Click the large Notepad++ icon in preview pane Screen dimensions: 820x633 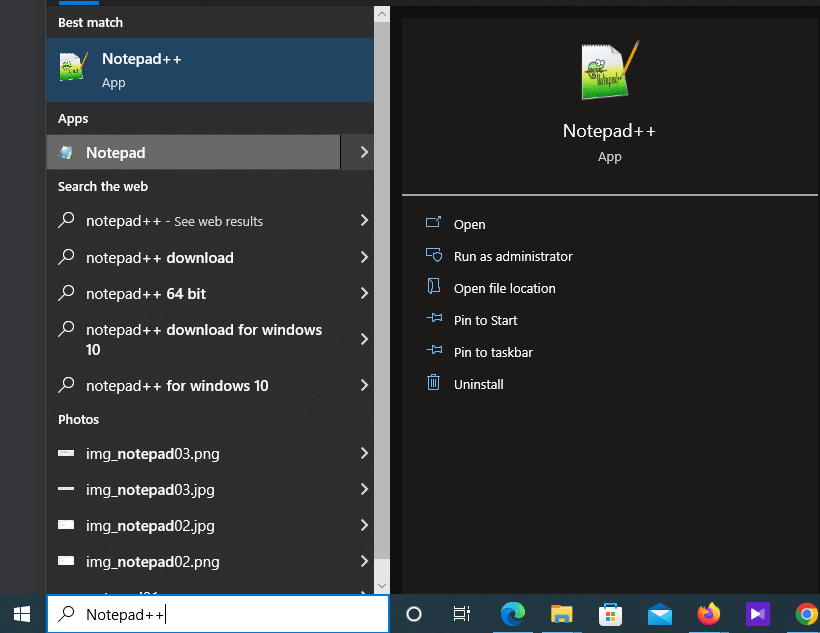pyautogui.click(x=609, y=70)
